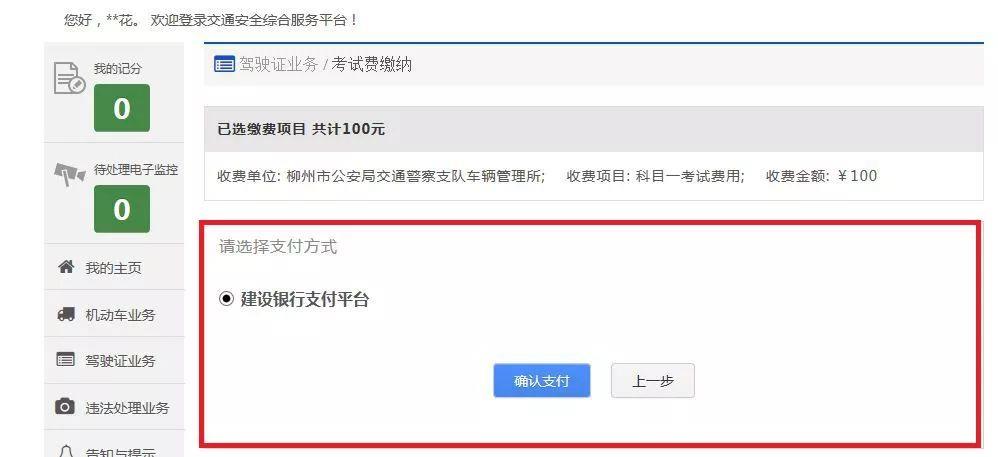Viewport: 998px width, 457px height.
Task: Click the 我的记分 document icon
Action: [69, 79]
